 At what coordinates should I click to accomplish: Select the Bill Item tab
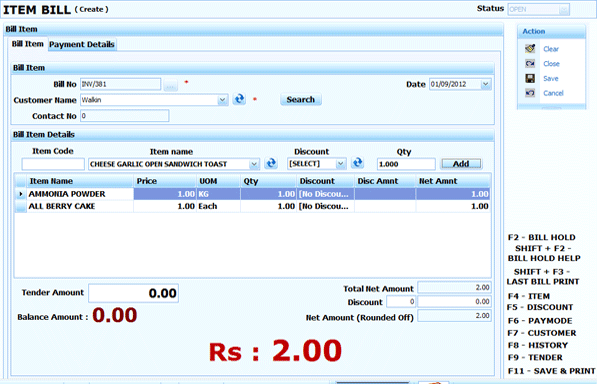(28, 44)
